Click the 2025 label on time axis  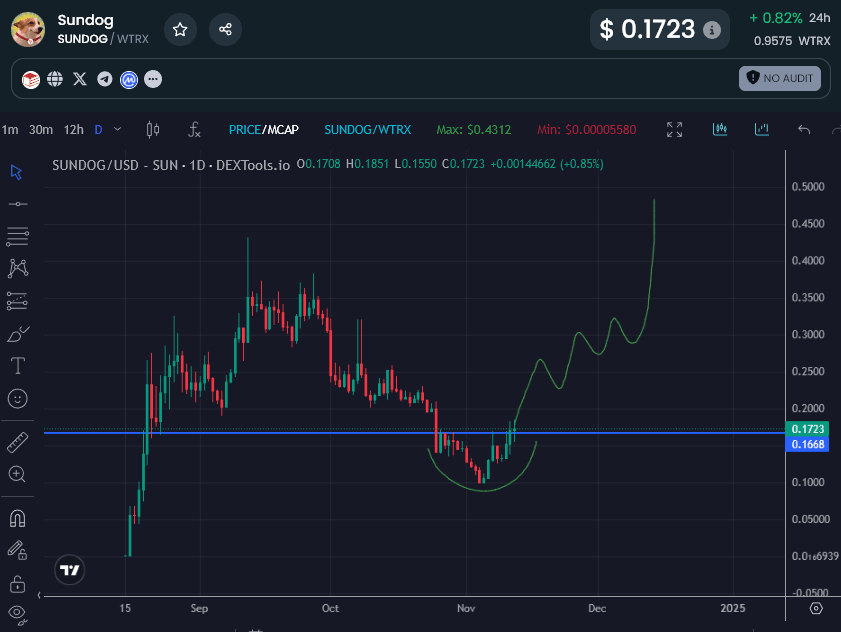[733, 608]
